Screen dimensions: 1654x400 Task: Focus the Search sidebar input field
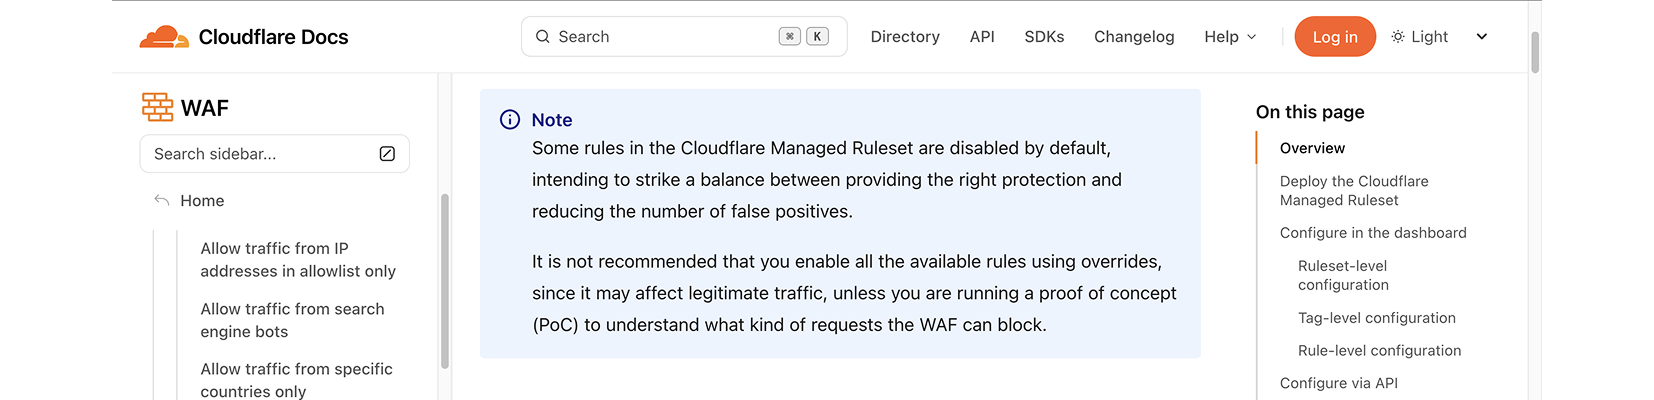tap(274, 154)
